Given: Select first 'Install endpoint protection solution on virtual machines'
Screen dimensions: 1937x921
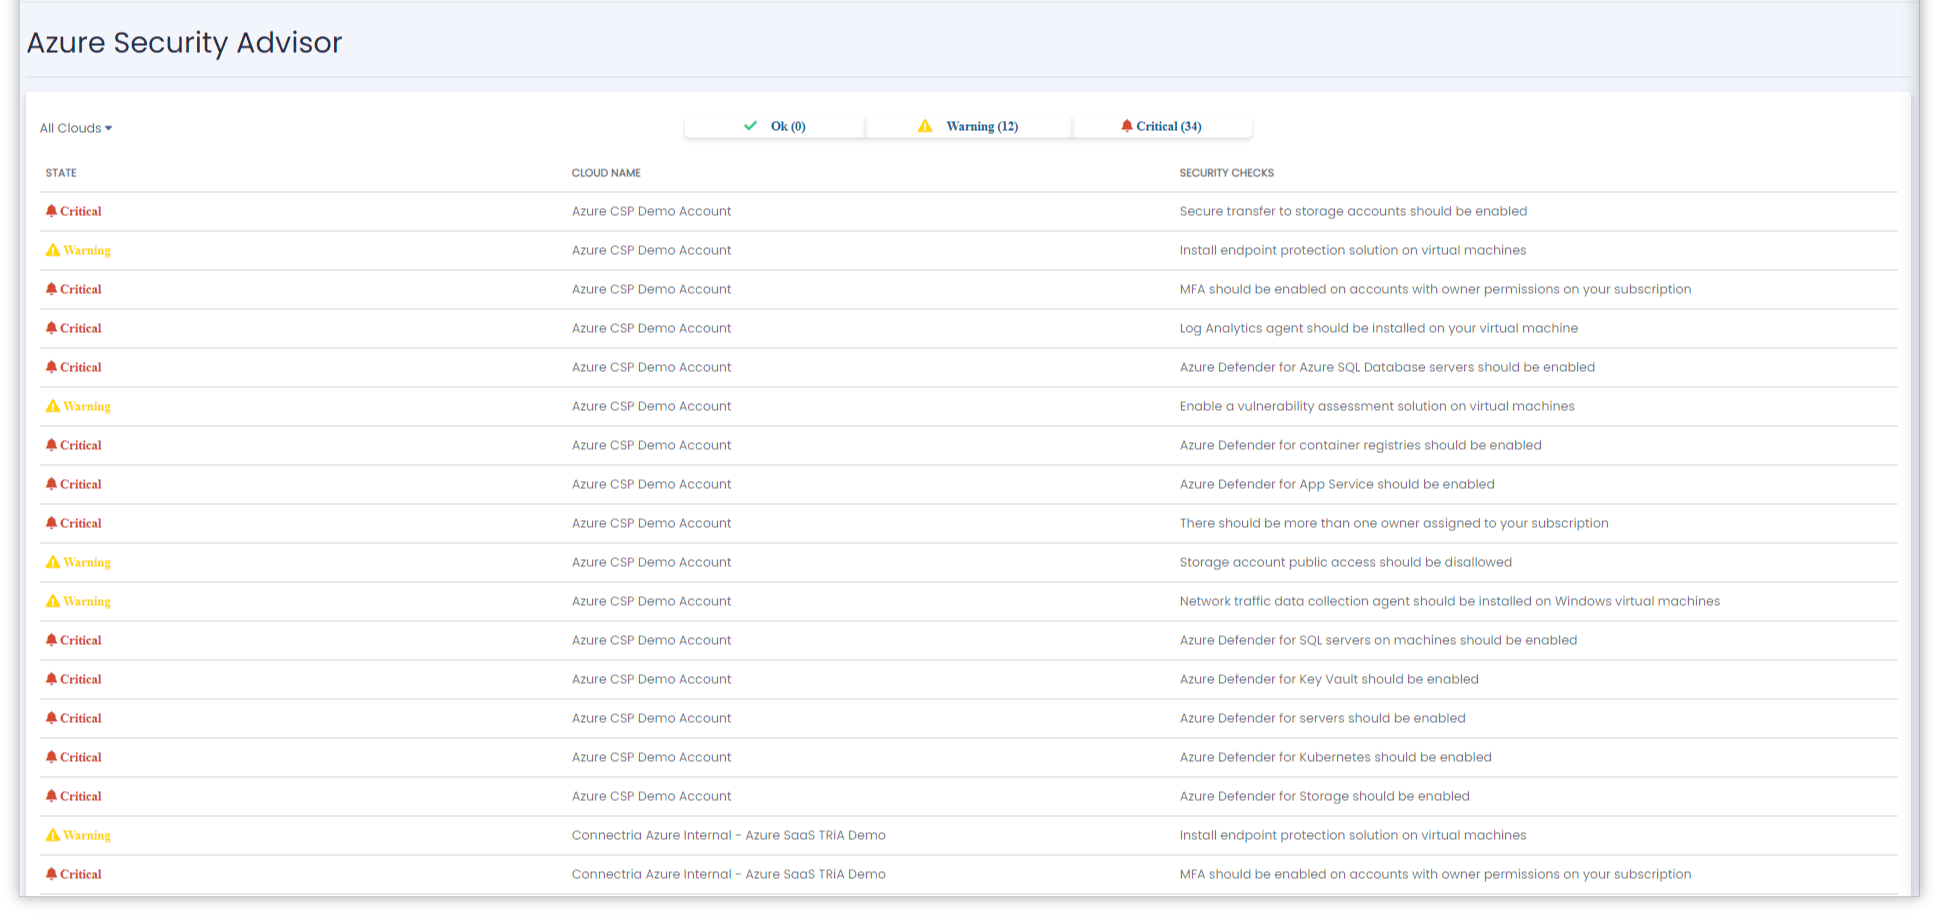Looking at the screenshot, I should pos(1353,250).
